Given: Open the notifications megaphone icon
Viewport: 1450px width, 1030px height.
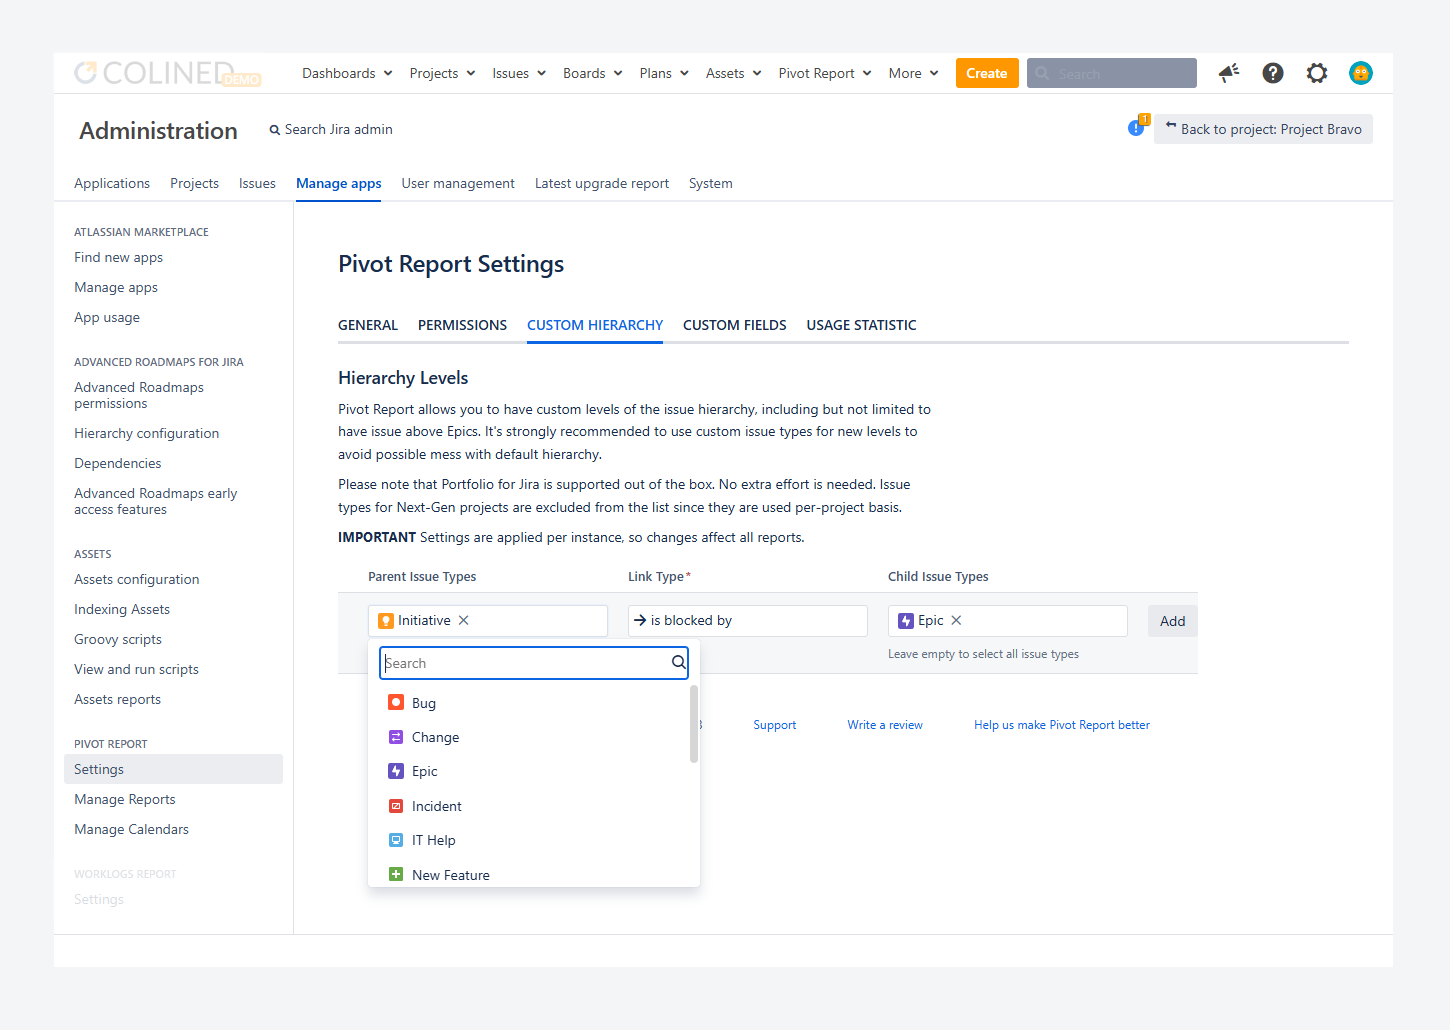Looking at the screenshot, I should click(x=1229, y=73).
